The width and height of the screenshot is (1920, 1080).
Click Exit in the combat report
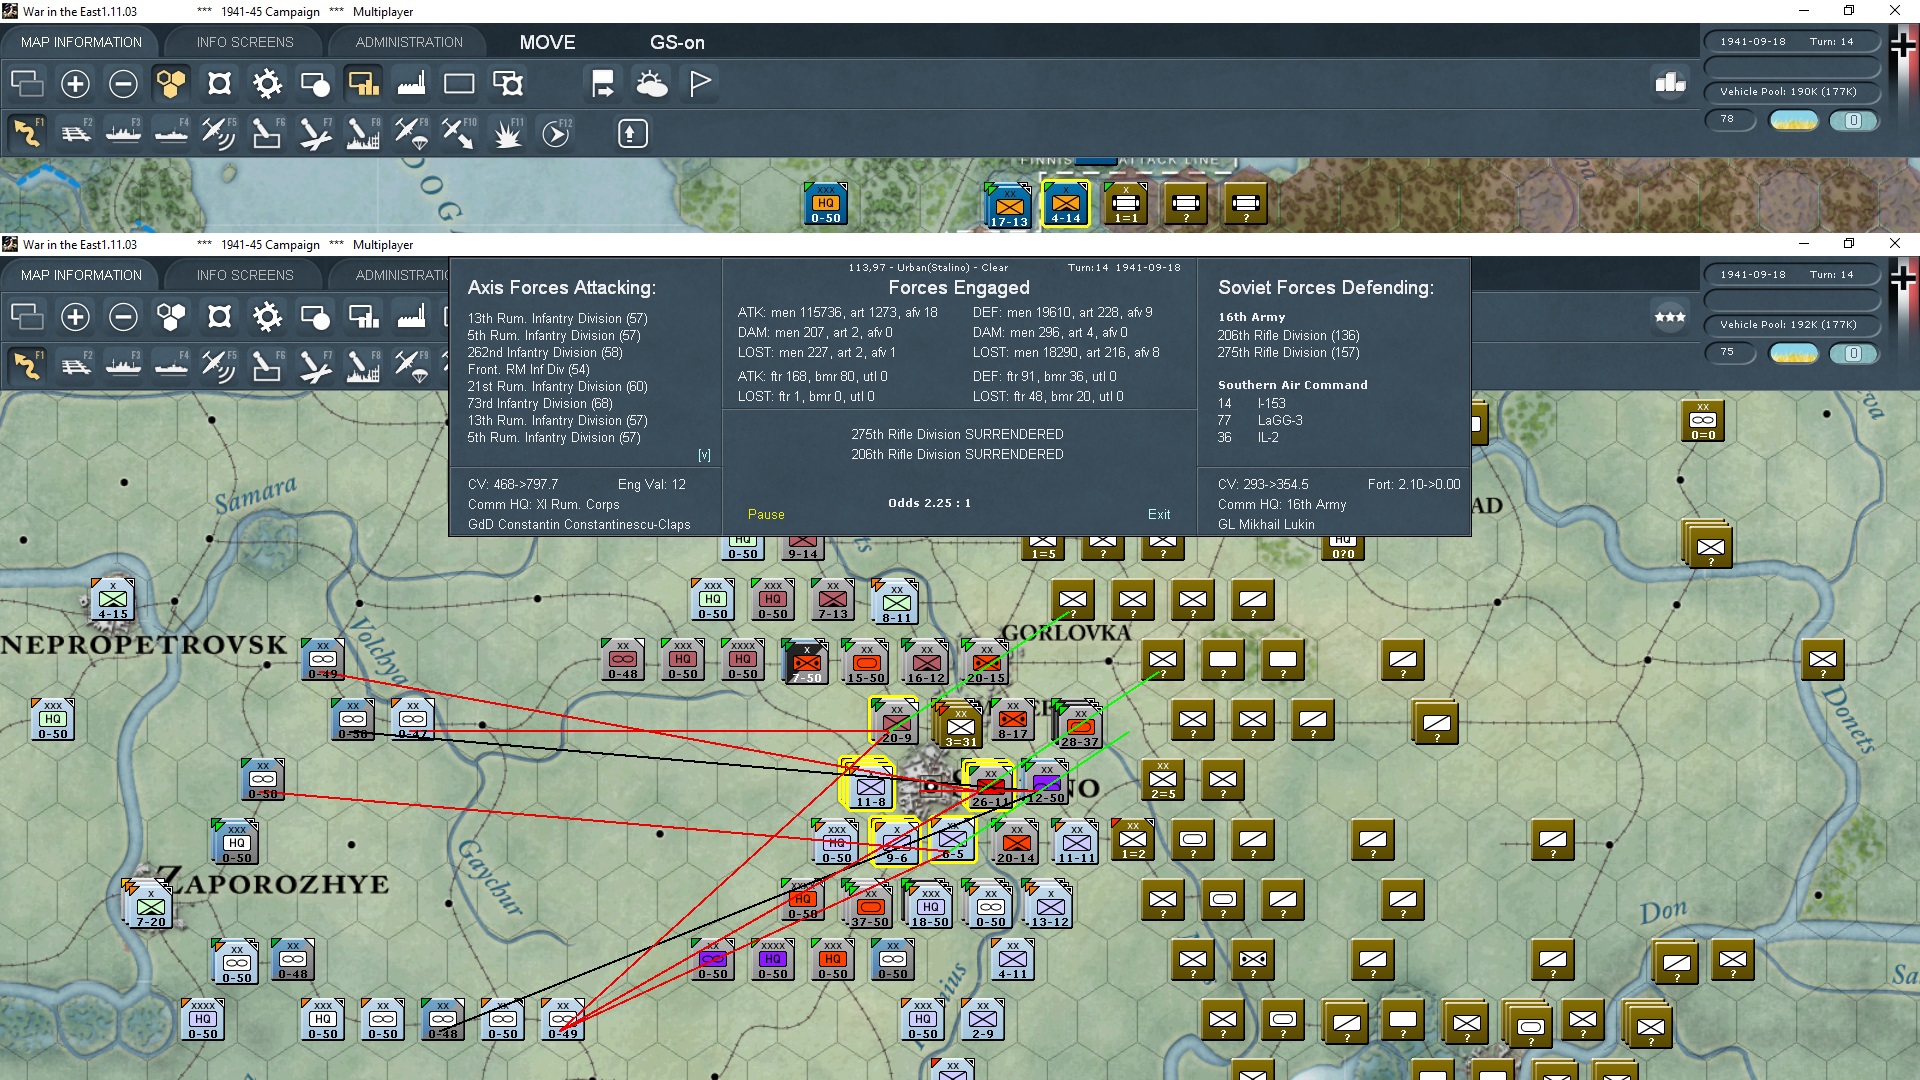[x=1159, y=514]
